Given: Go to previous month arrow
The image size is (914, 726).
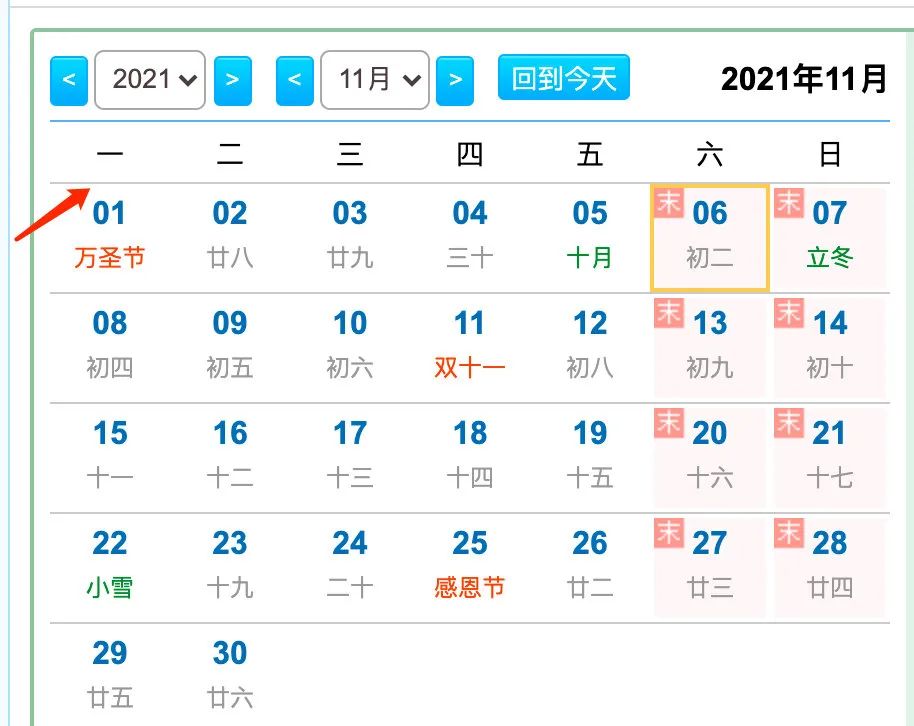Looking at the screenshot, I should coord(295,80).
